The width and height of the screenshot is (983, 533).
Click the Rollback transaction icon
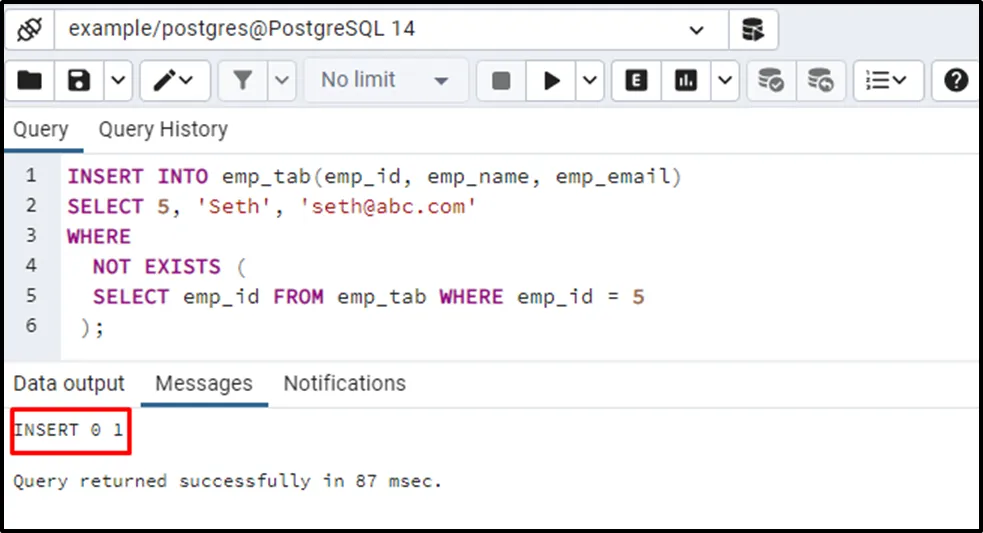point(820,80)
